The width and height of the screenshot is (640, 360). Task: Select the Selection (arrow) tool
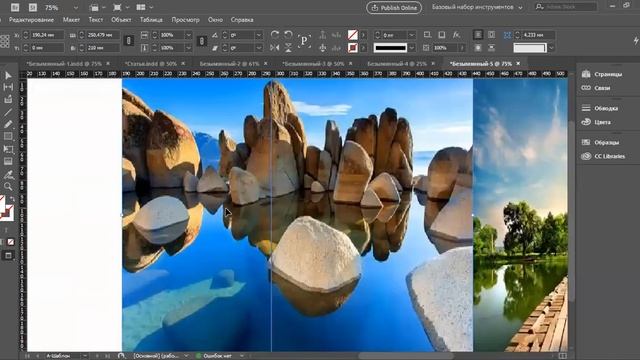(8, 76)
